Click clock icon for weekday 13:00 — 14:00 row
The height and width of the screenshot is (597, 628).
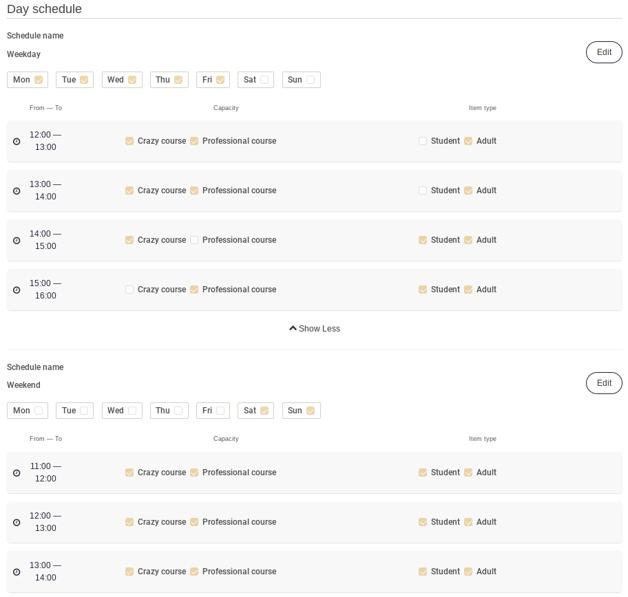click(16, 191)
